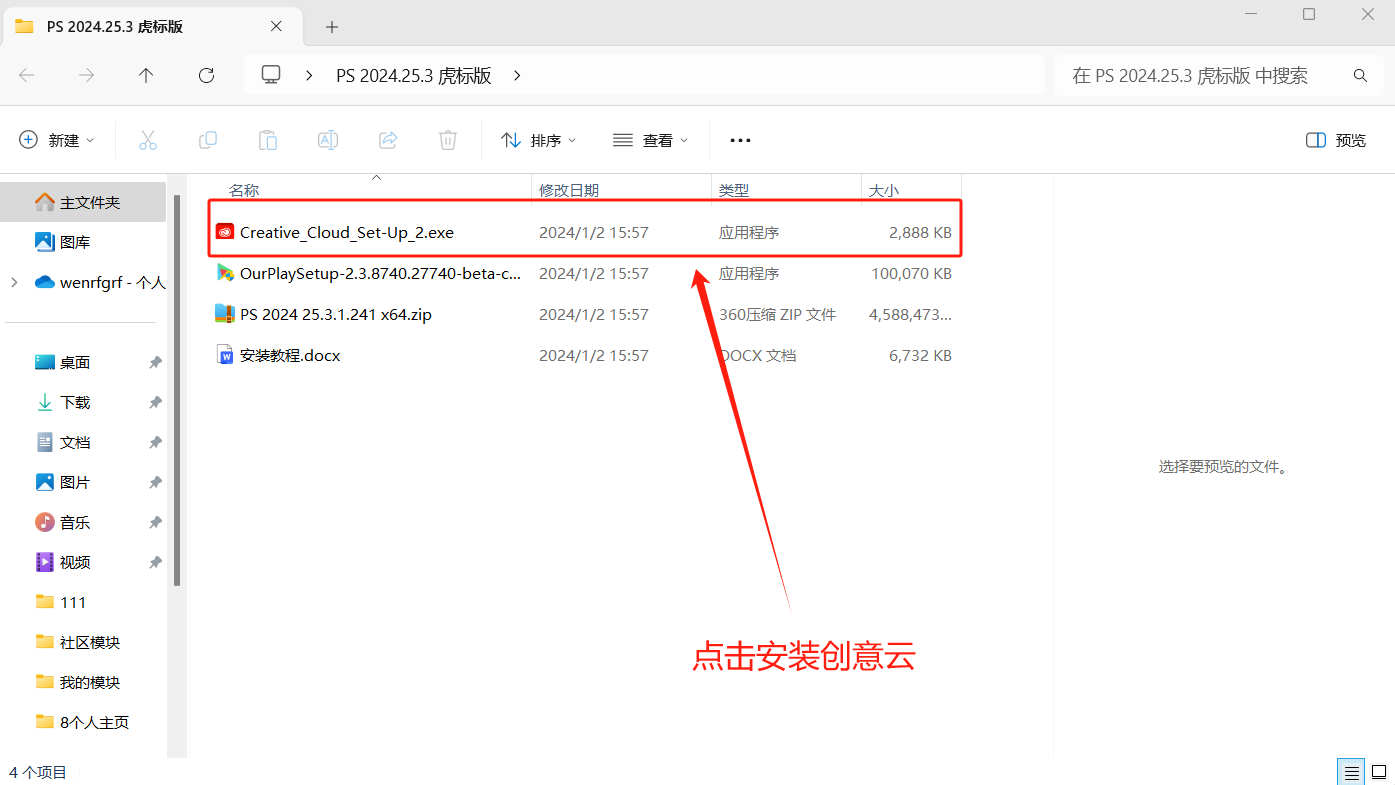Expand chevron before PS 2024.25.3 虎标版 breadcrumb
Image resolution: width=1395 pixels, height=785 pixels.
tap(310, 75)
